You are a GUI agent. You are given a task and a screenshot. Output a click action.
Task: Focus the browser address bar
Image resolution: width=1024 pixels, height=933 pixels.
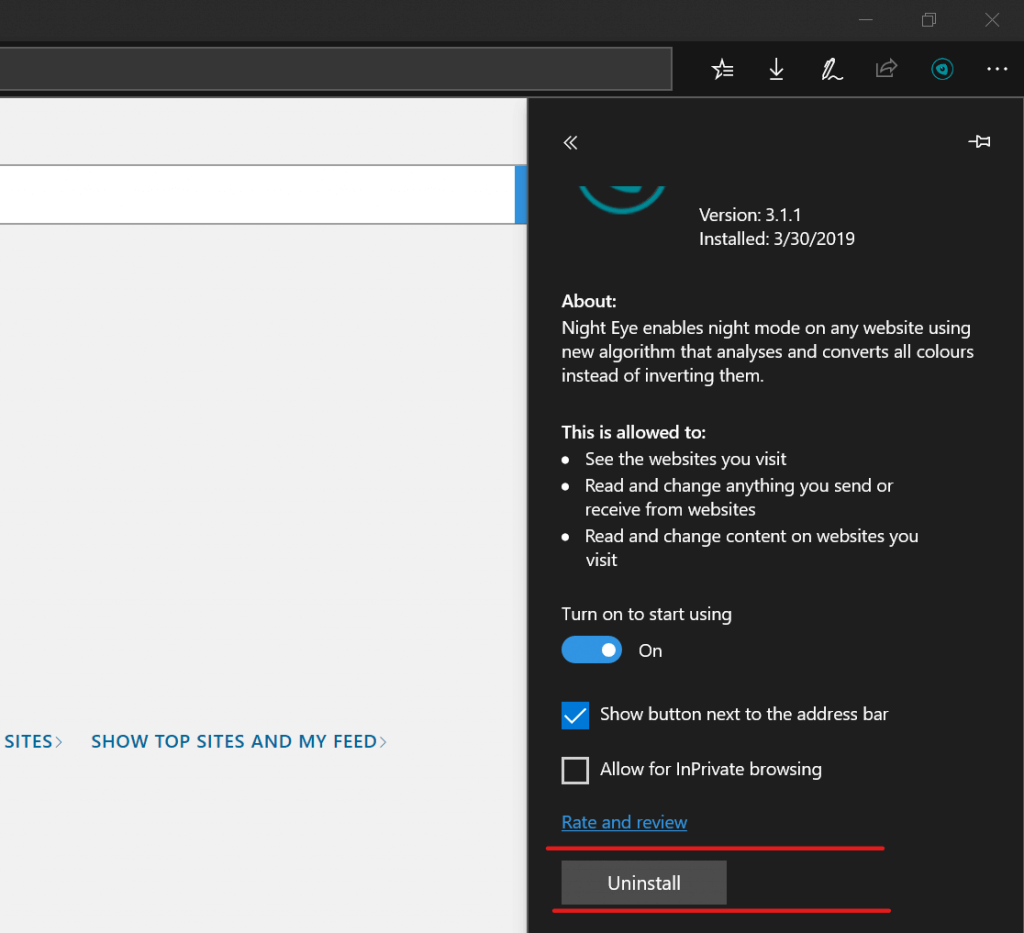point(336,69)
